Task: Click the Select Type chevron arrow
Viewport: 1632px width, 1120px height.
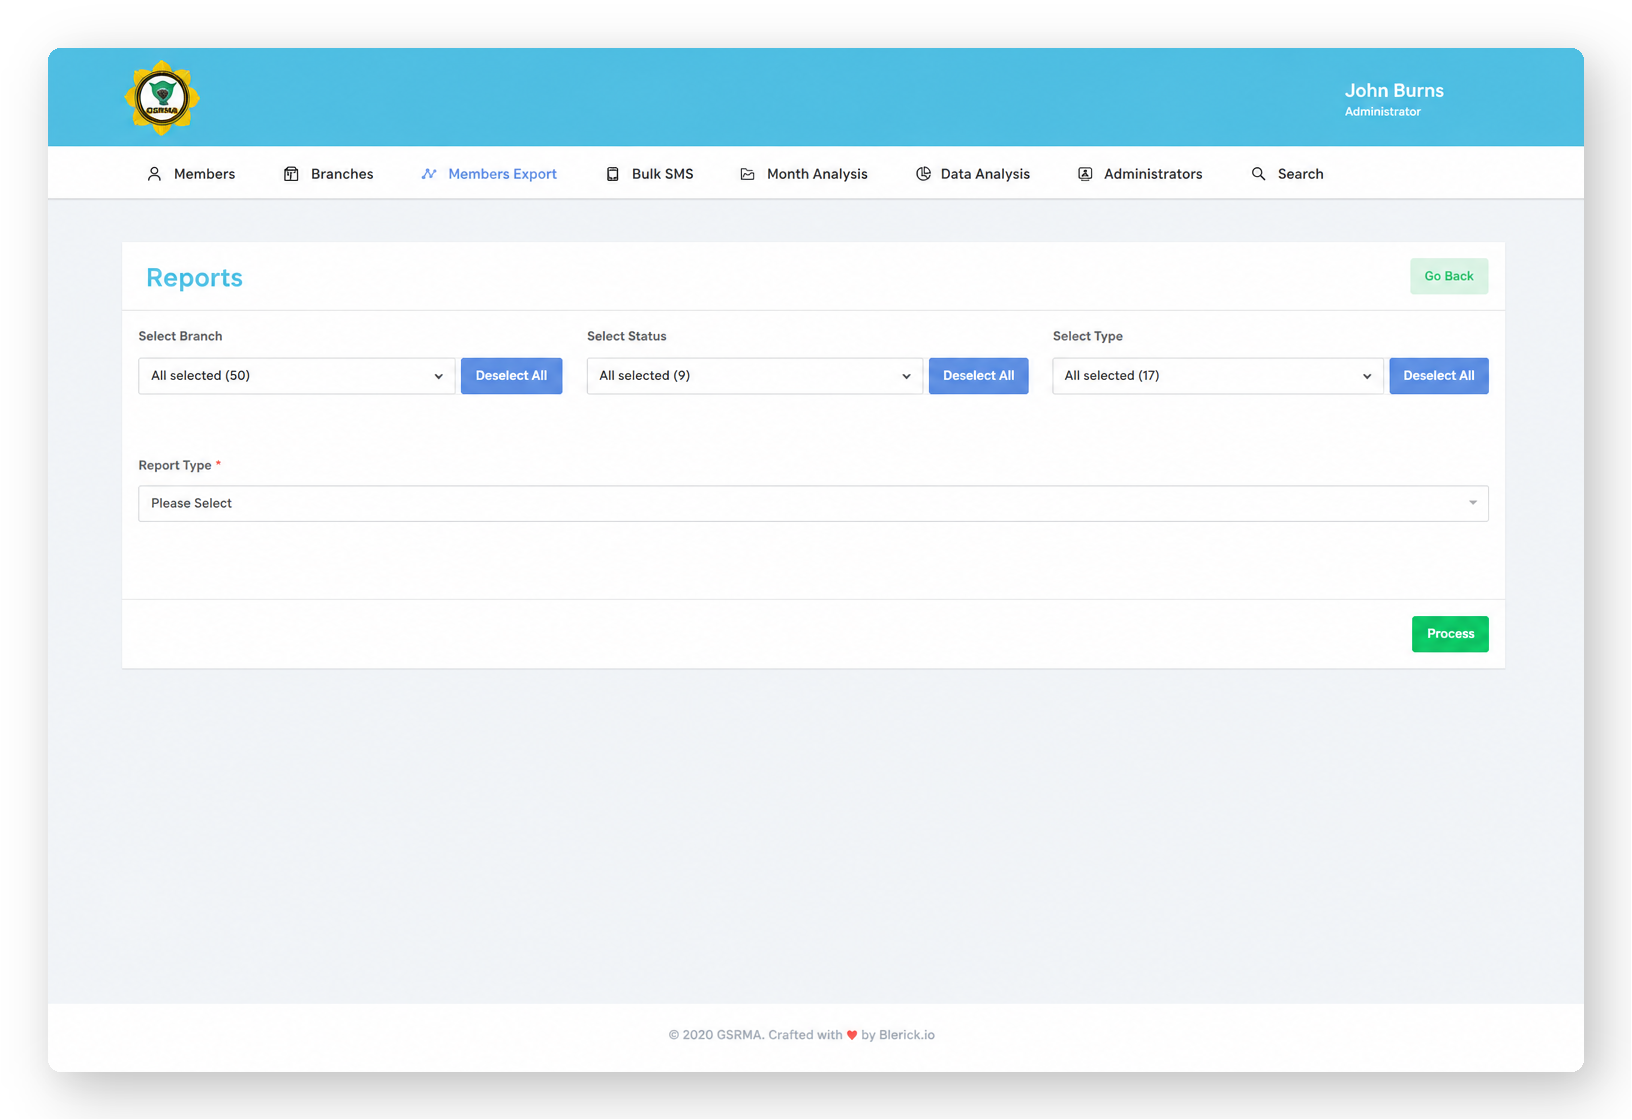Action: (1367, 377)
